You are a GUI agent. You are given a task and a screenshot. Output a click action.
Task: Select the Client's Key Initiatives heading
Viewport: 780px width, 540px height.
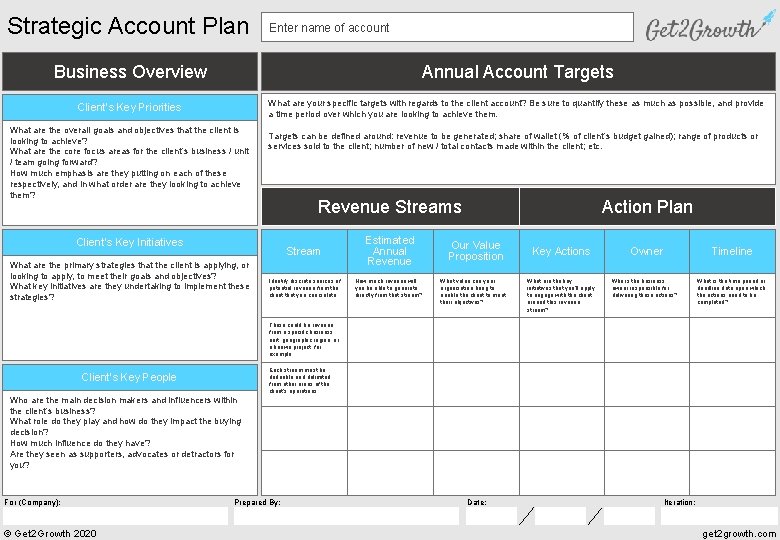tap(130, 242)
